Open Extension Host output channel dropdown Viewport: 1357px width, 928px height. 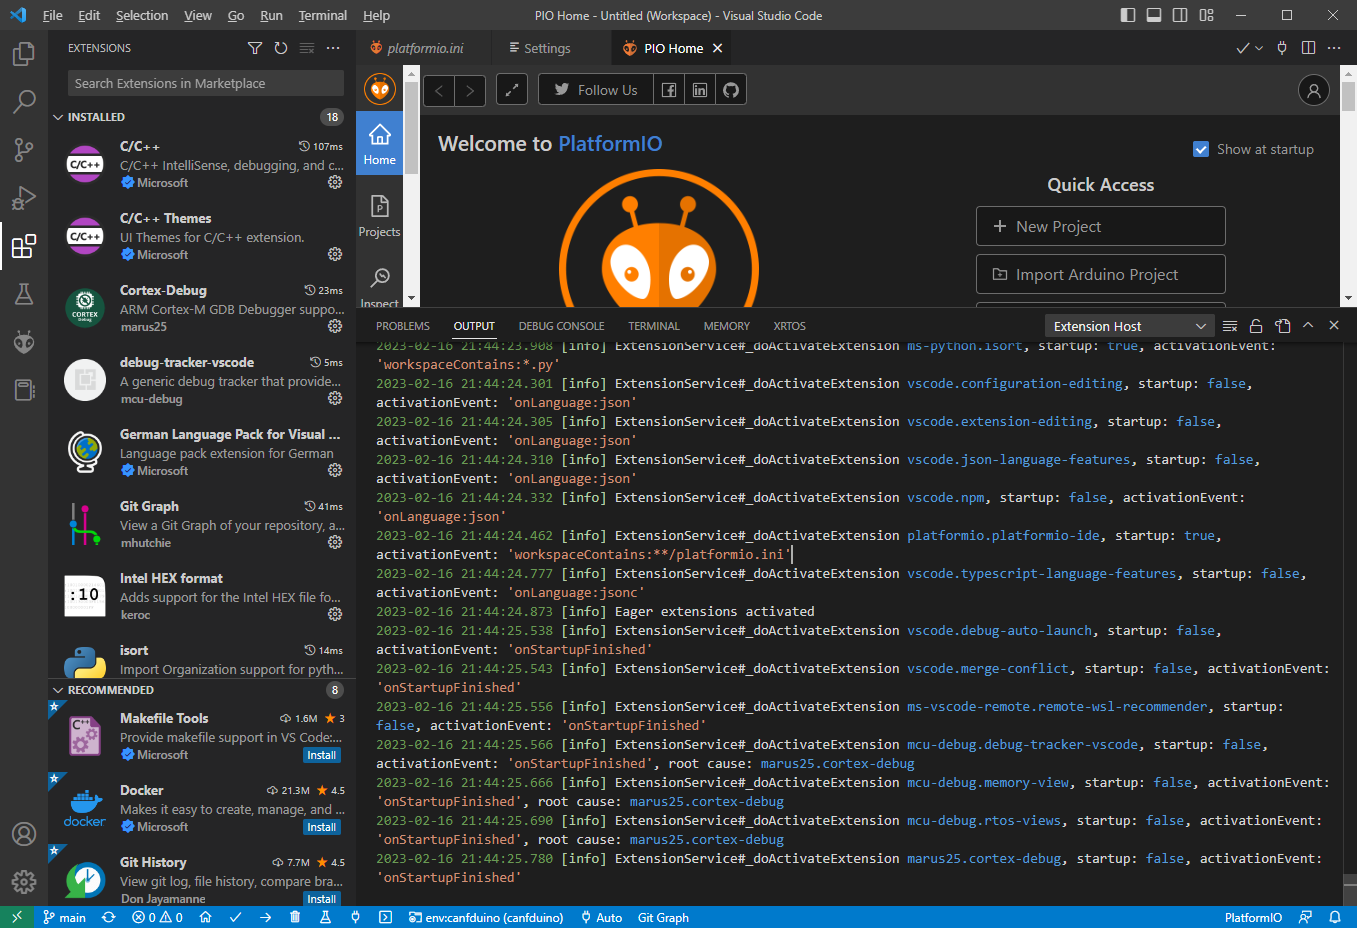[1130, 326]
